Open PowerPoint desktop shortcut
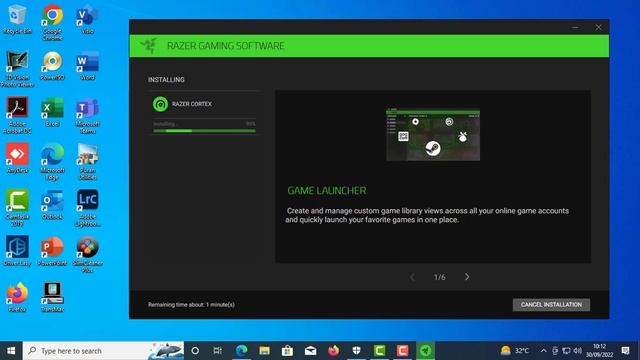 pyautogui.click(x=52, y=251)
